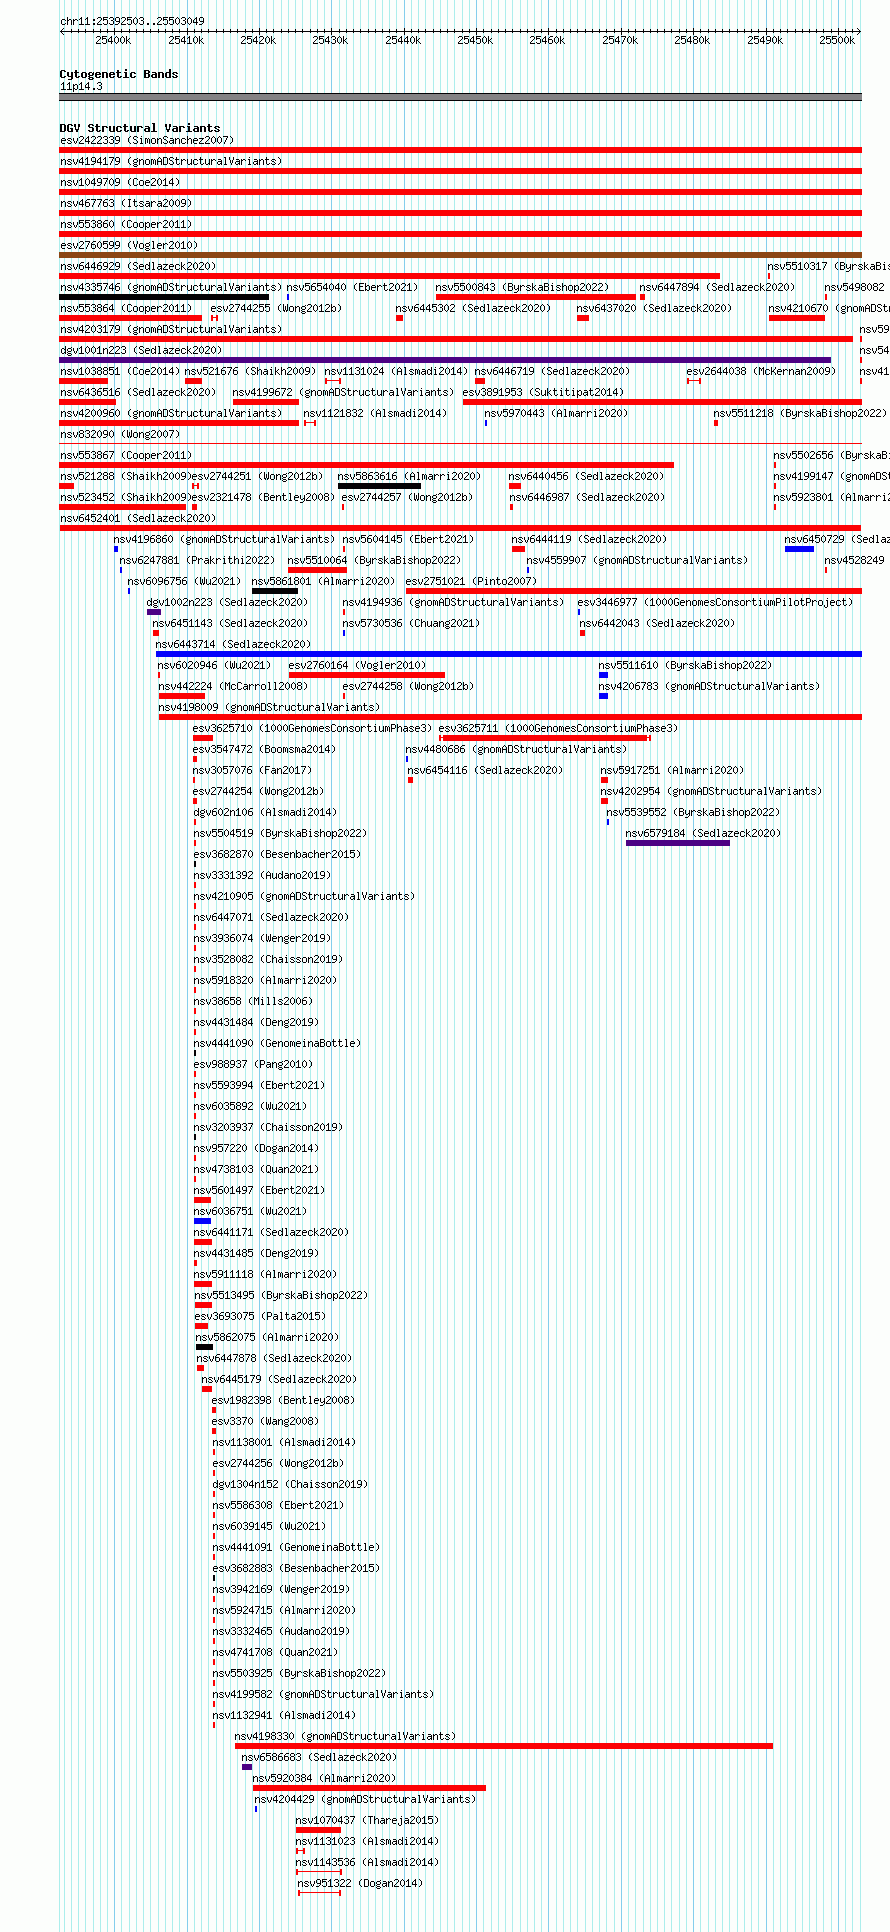Image resolution: width=890 pixels, height=1932 pixels.
Task: Open nsv5654040 (Ebert2021) label
Action: [353, 287]
